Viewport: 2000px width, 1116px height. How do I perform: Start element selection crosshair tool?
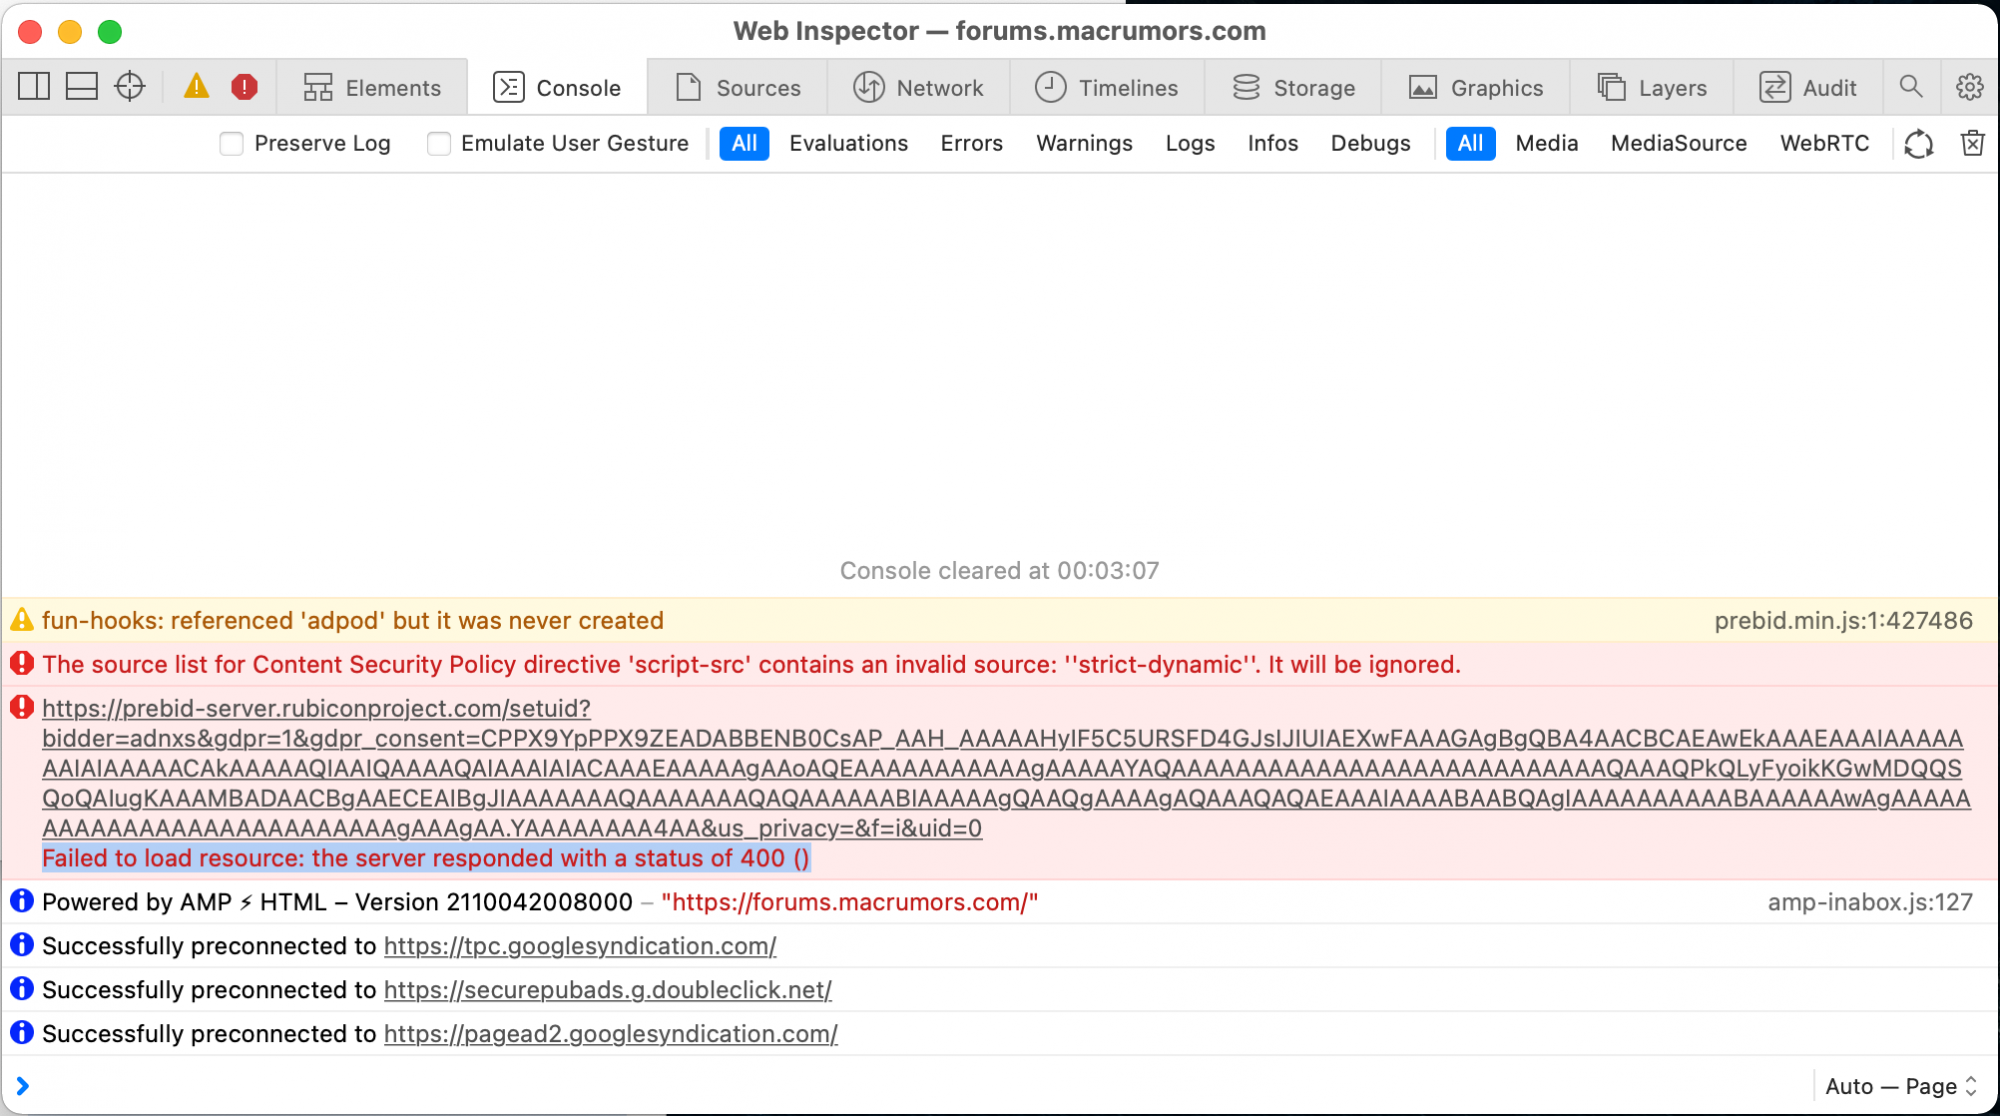130,87
